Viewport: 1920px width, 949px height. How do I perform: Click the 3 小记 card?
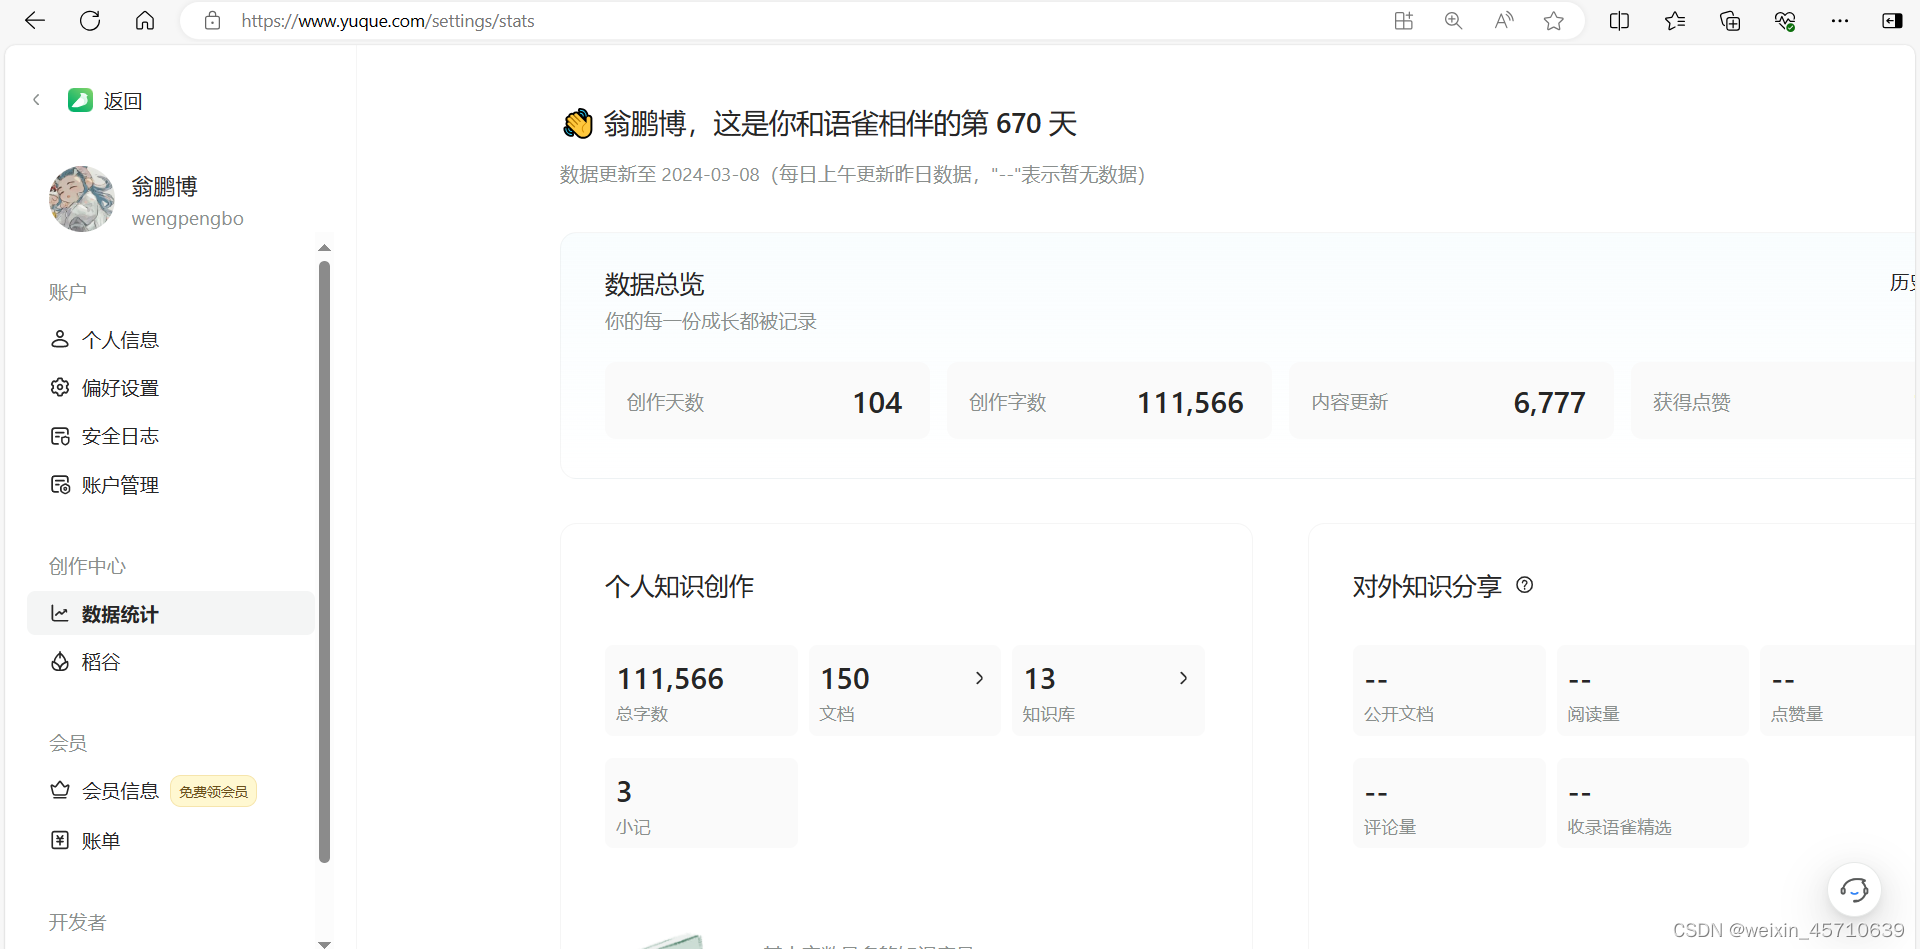point(701,804)
